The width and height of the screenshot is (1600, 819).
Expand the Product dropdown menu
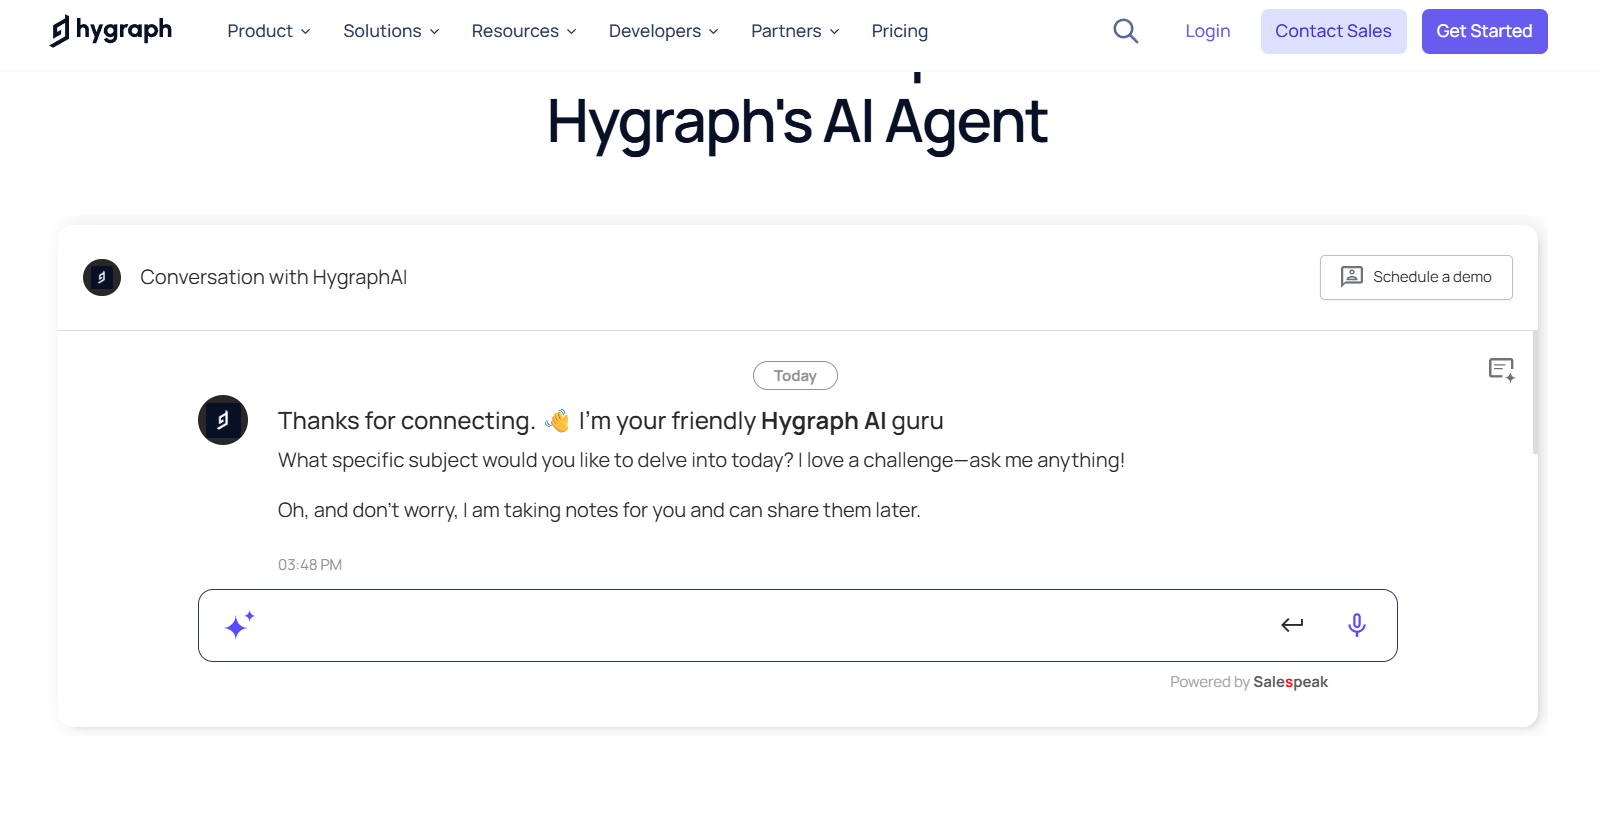click(269, 31)
